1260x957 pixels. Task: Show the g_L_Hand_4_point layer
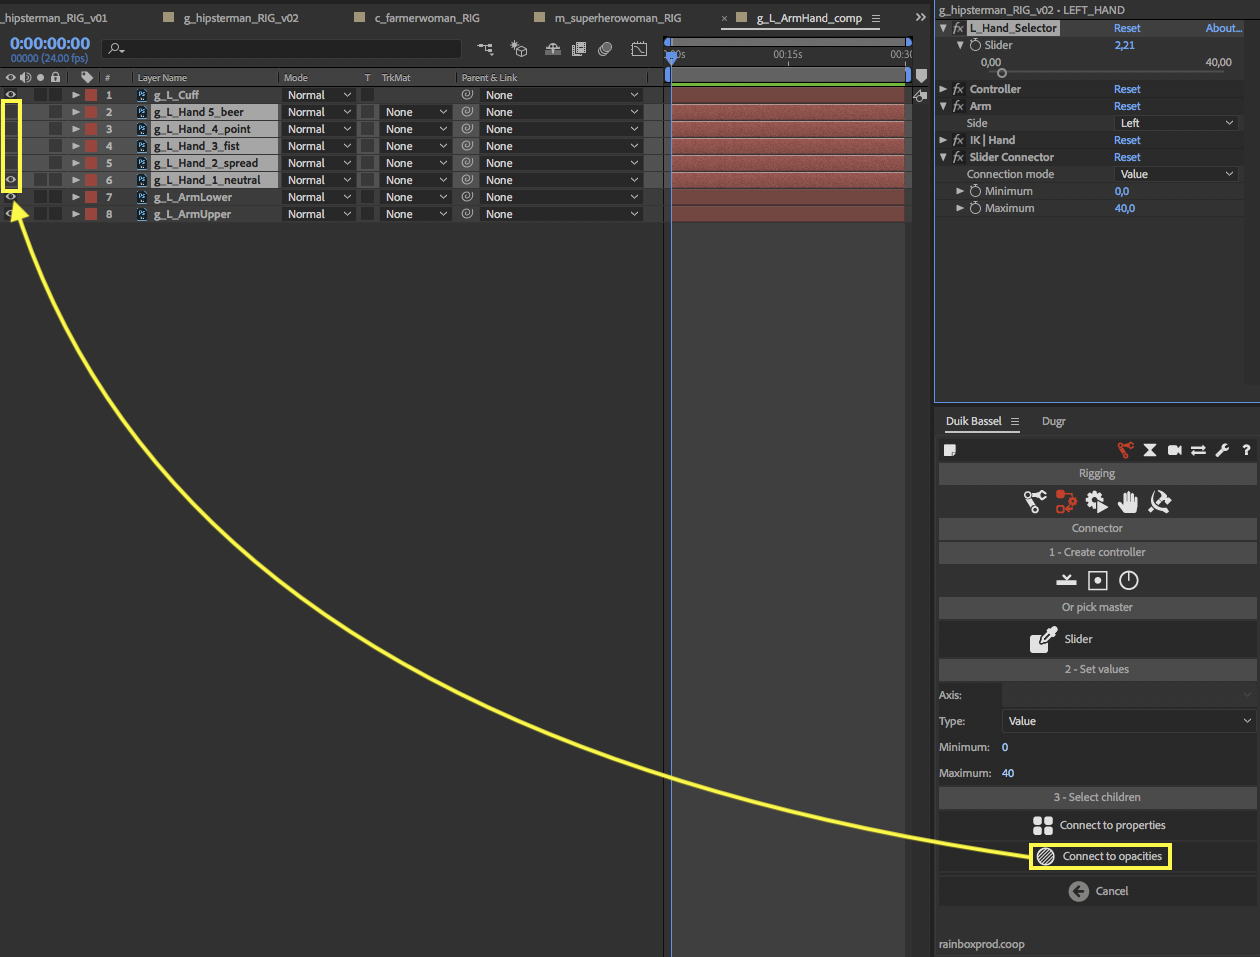[11, 129]
